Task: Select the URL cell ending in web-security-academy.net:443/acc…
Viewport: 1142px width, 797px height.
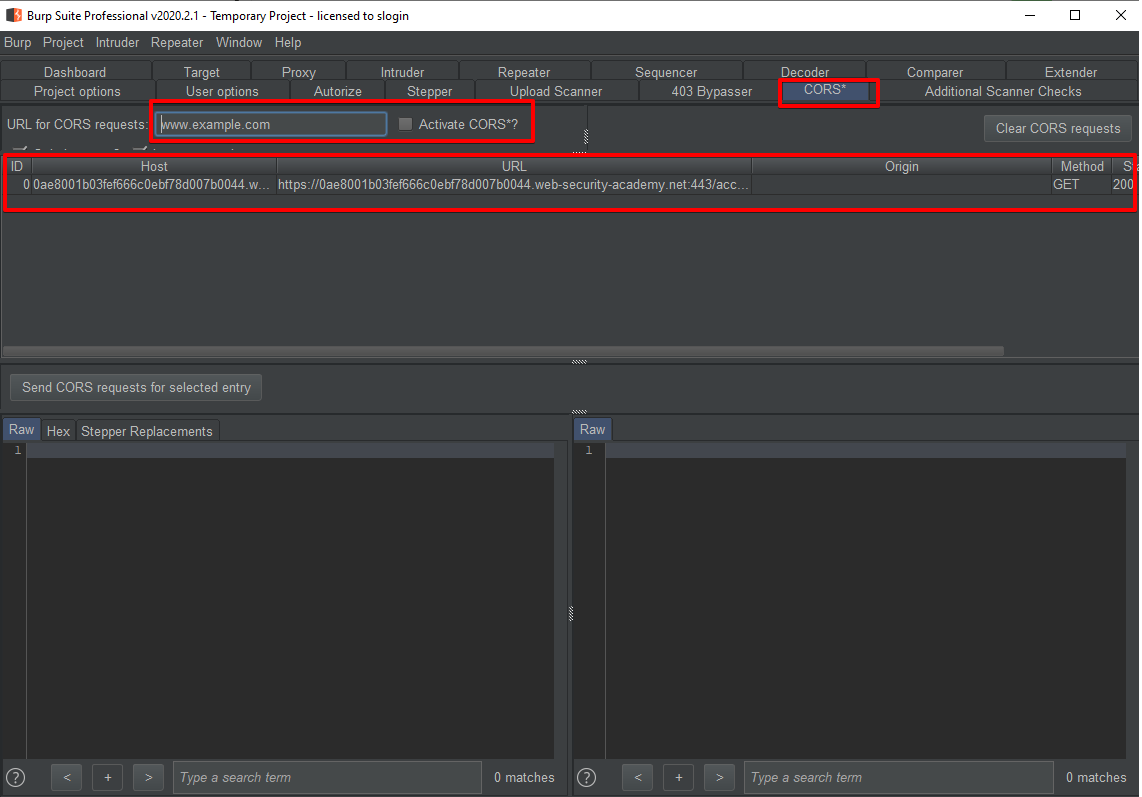Action: click(514, 184)
